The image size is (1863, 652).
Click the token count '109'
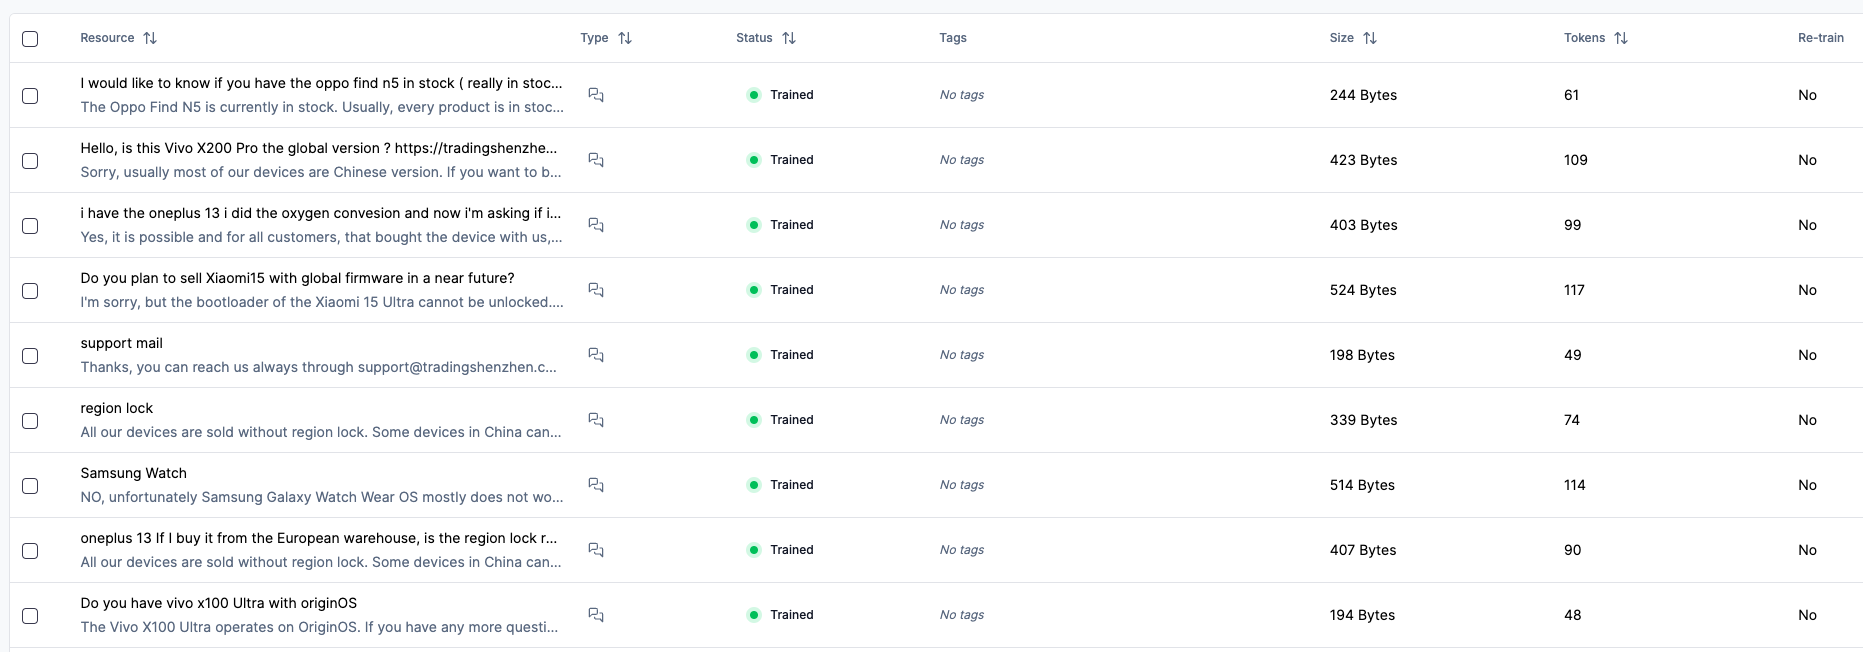(1576, 160)
